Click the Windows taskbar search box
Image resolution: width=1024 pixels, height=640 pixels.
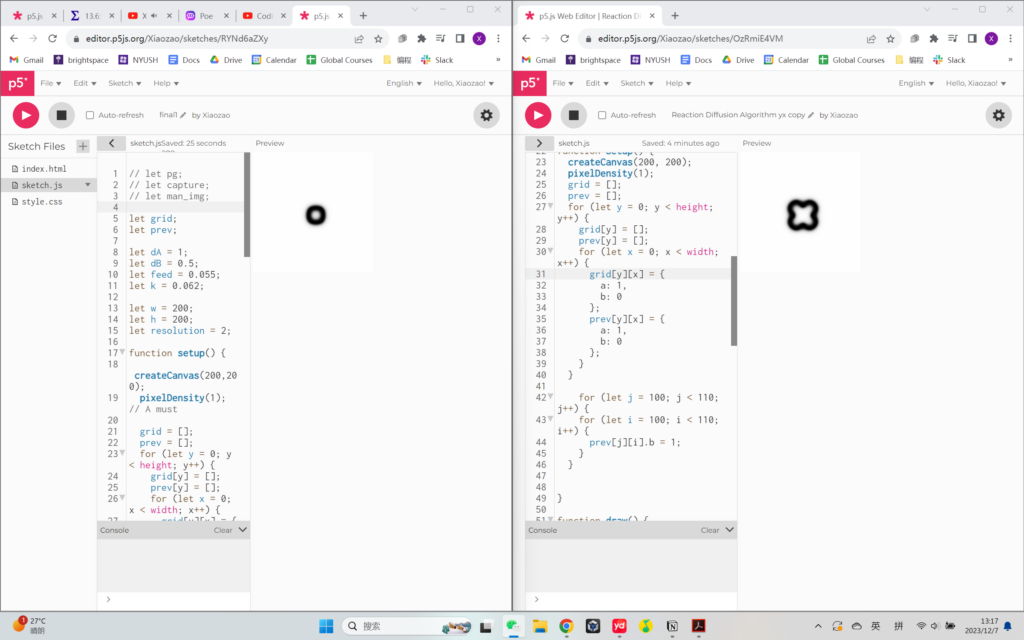click(x=400, y=626)
